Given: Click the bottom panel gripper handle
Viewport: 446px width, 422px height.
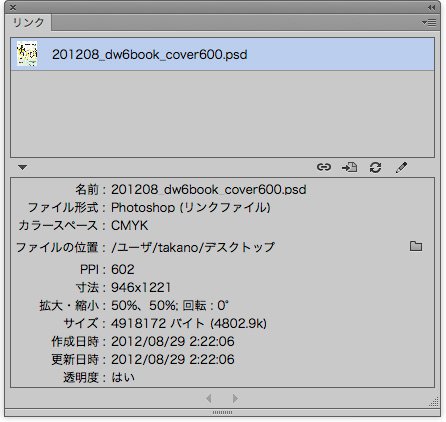Looking at the screenshot, I should click(223, 412).
